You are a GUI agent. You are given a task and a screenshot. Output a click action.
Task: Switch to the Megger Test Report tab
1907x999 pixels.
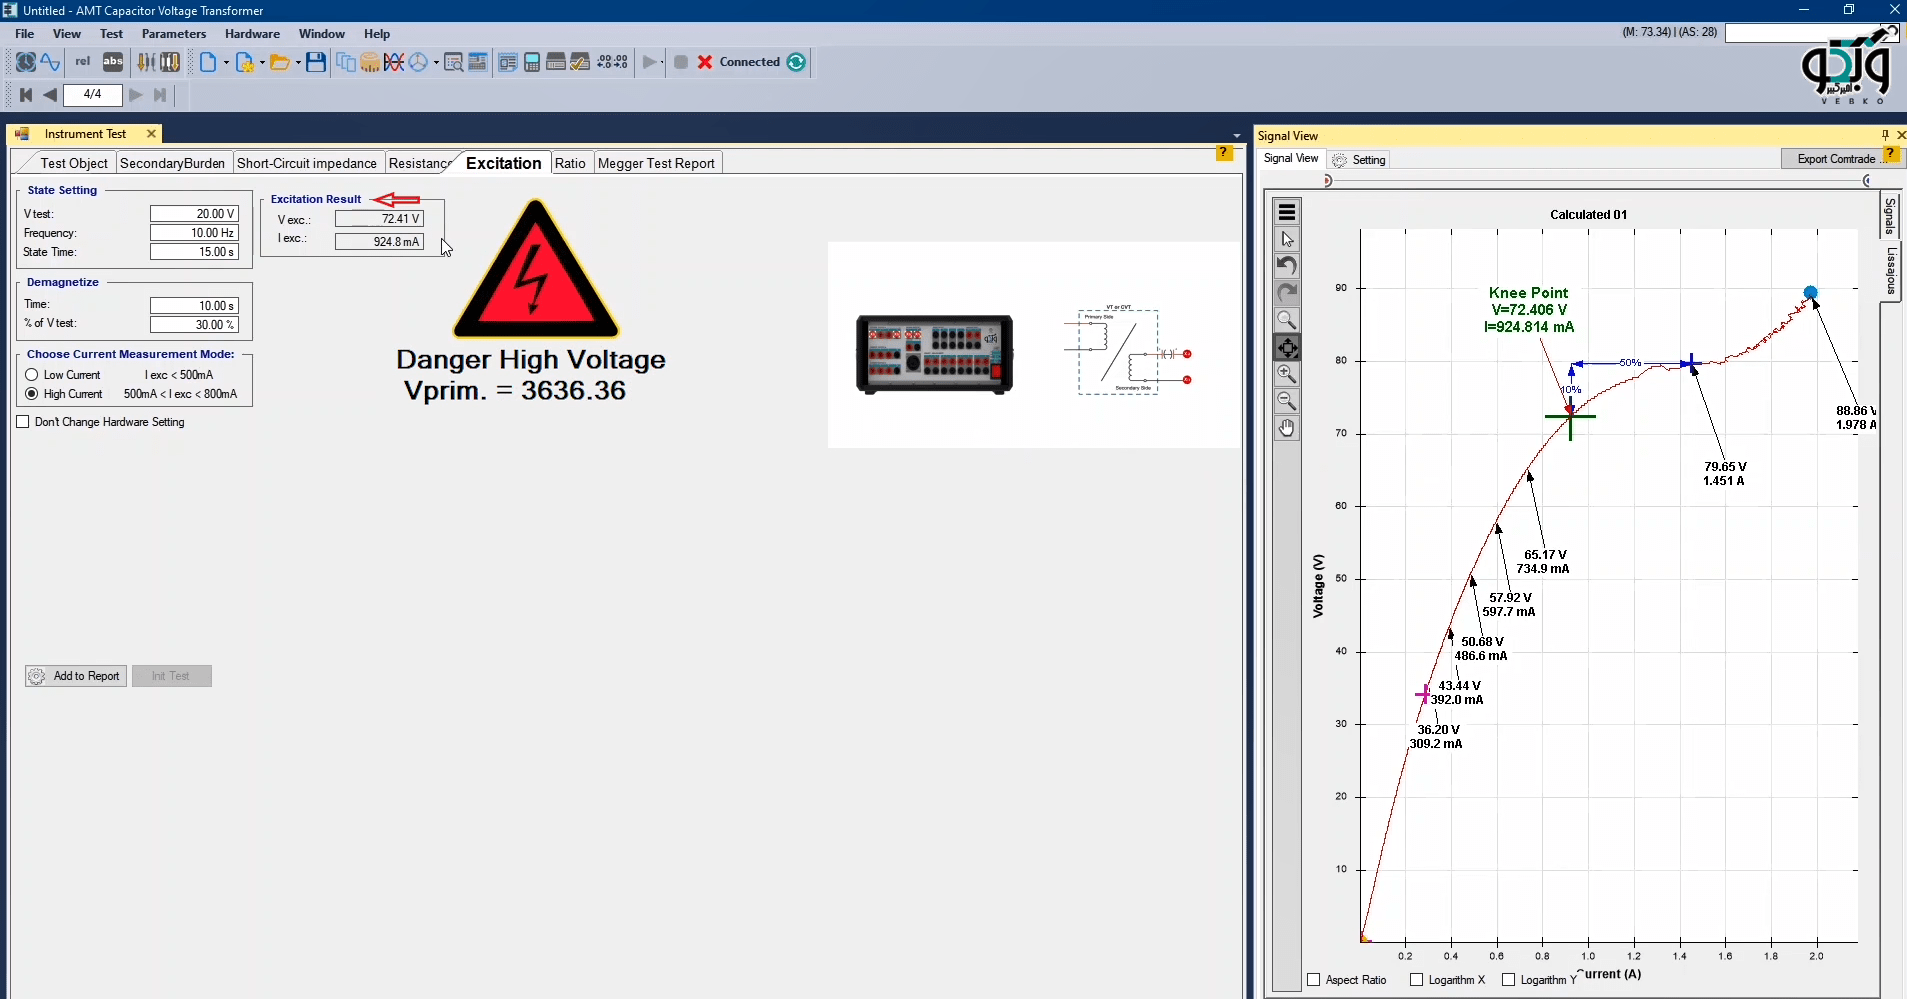click(x=656, y=163)
